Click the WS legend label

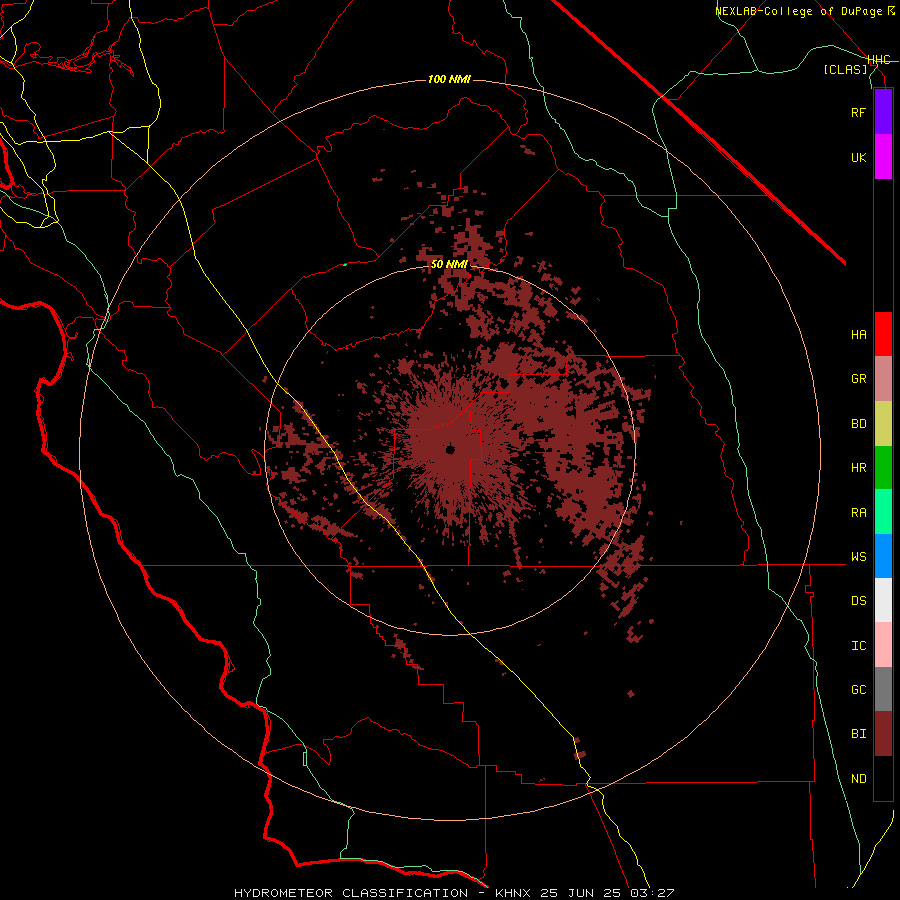[858, 557]
